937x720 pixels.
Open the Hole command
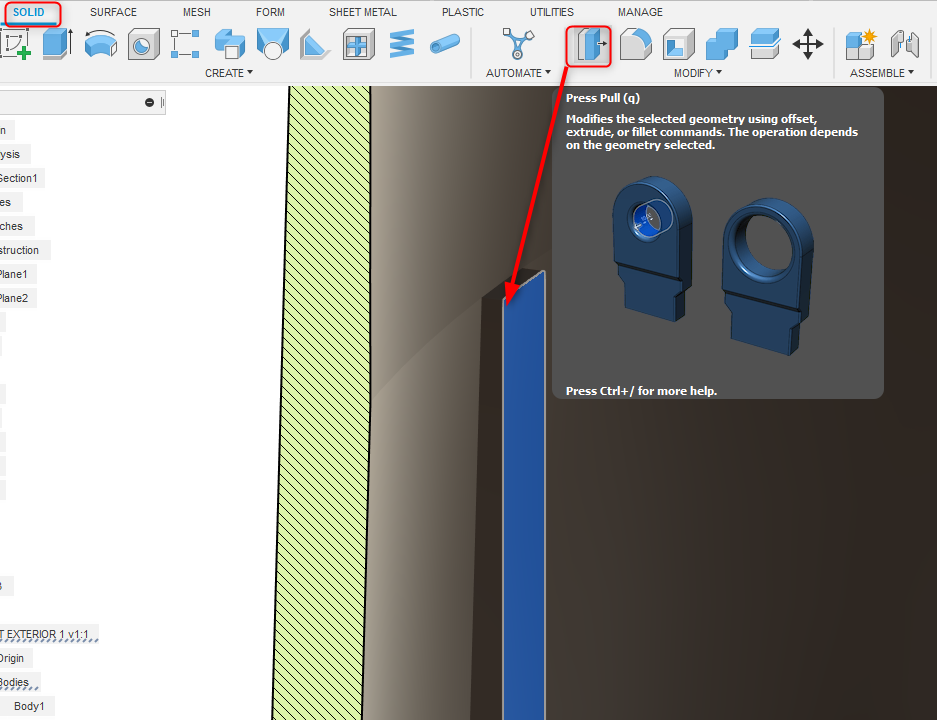pos(142,44)
